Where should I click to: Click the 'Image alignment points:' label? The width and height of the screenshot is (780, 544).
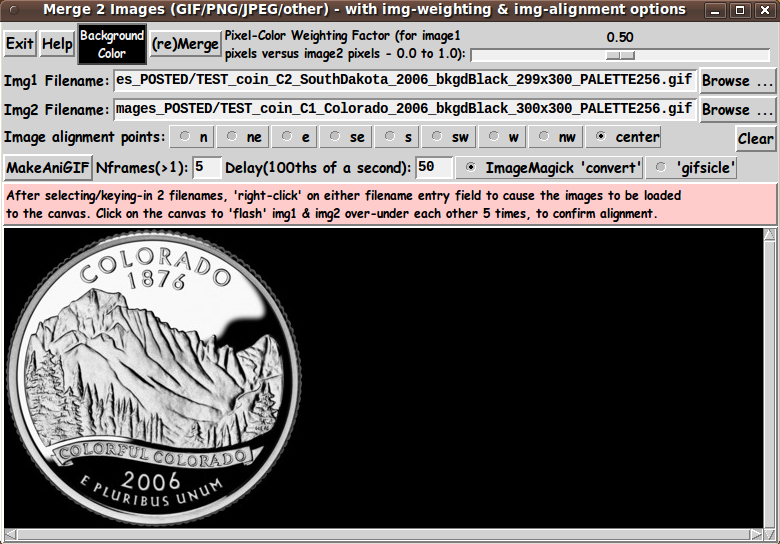point(85,137)
